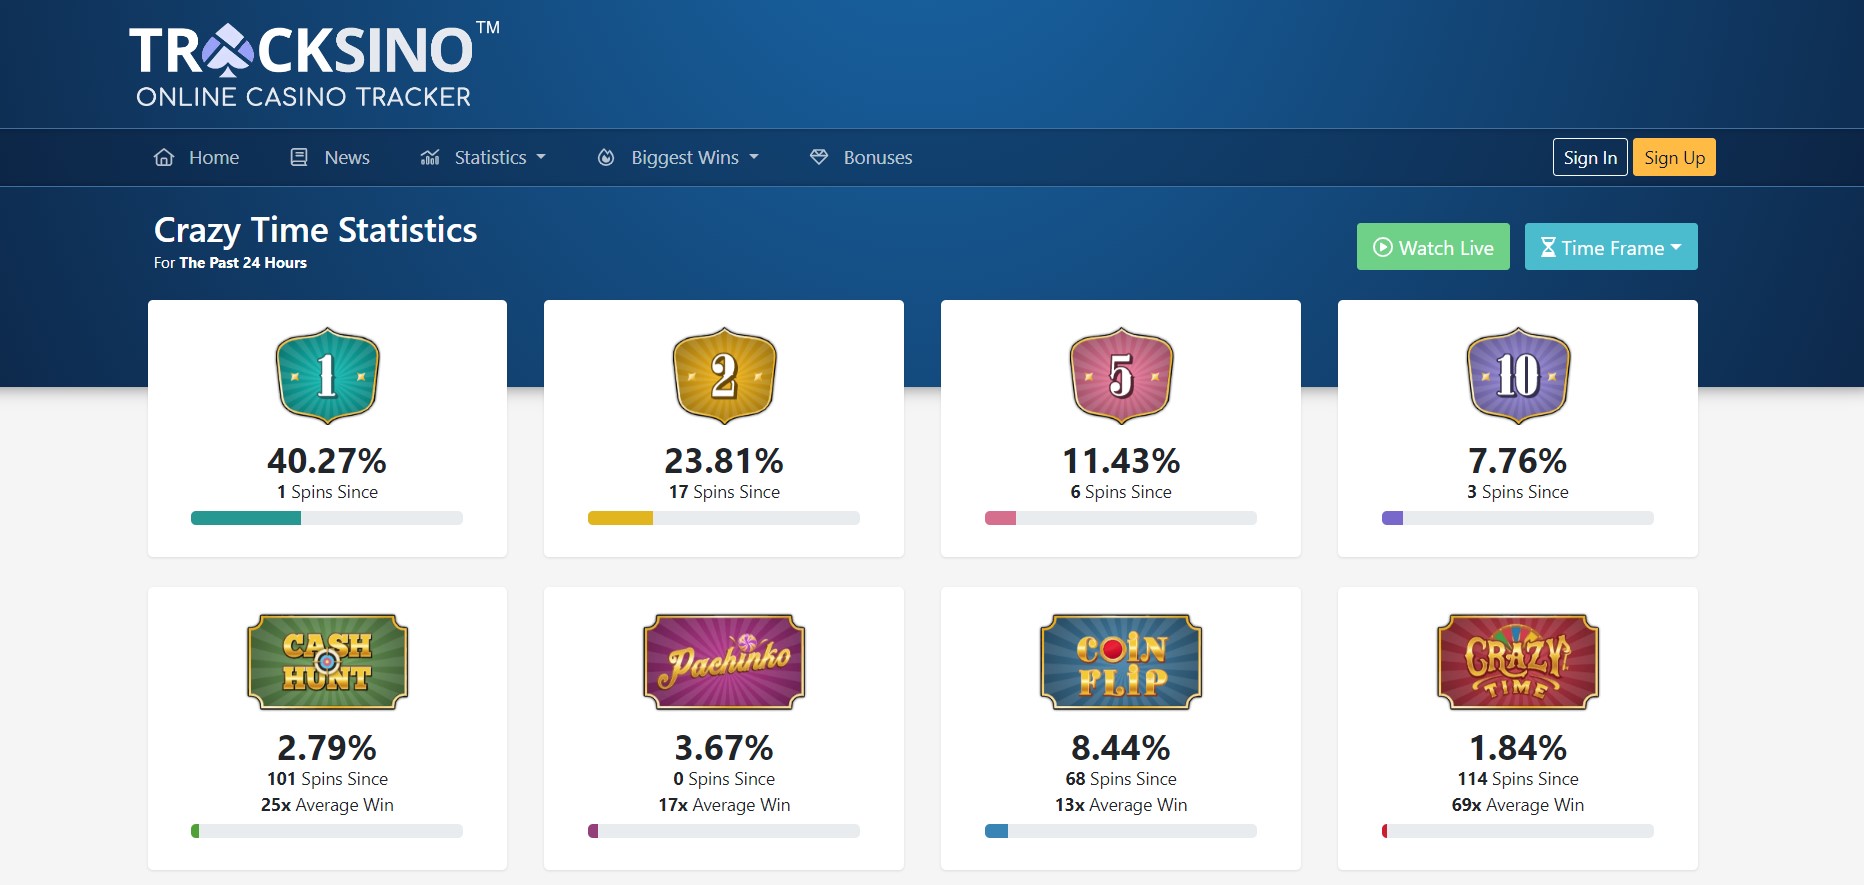Click the Tracksino logo
The height and width of the screenshot is (885, 1864).
[x=313, y=65]
